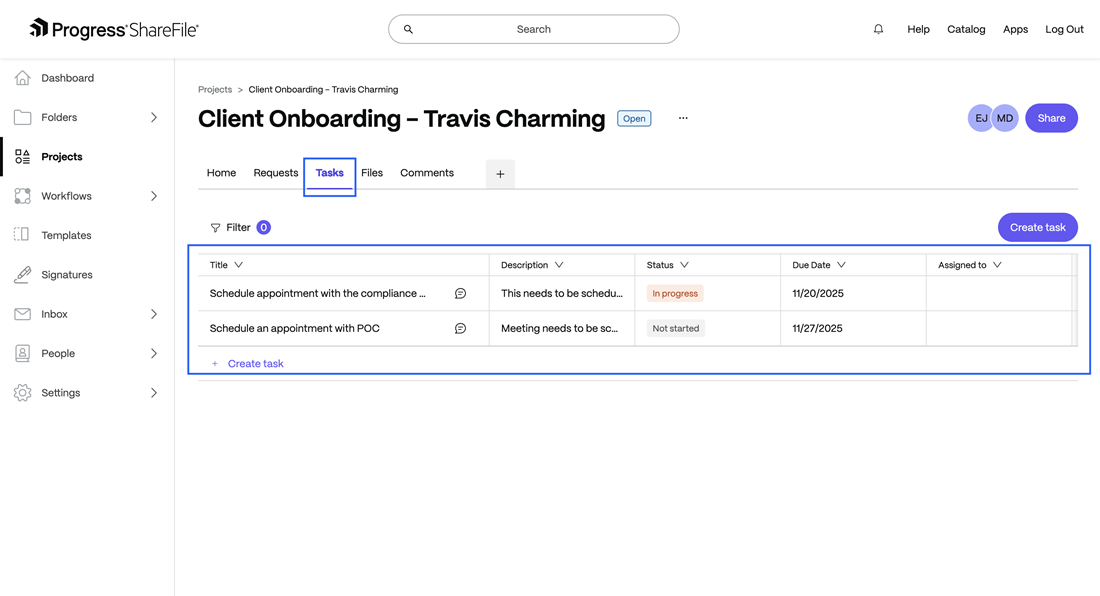Switch to the Requests tab
The width and height of the screenshot is (1100, 596).
point(275,173)
